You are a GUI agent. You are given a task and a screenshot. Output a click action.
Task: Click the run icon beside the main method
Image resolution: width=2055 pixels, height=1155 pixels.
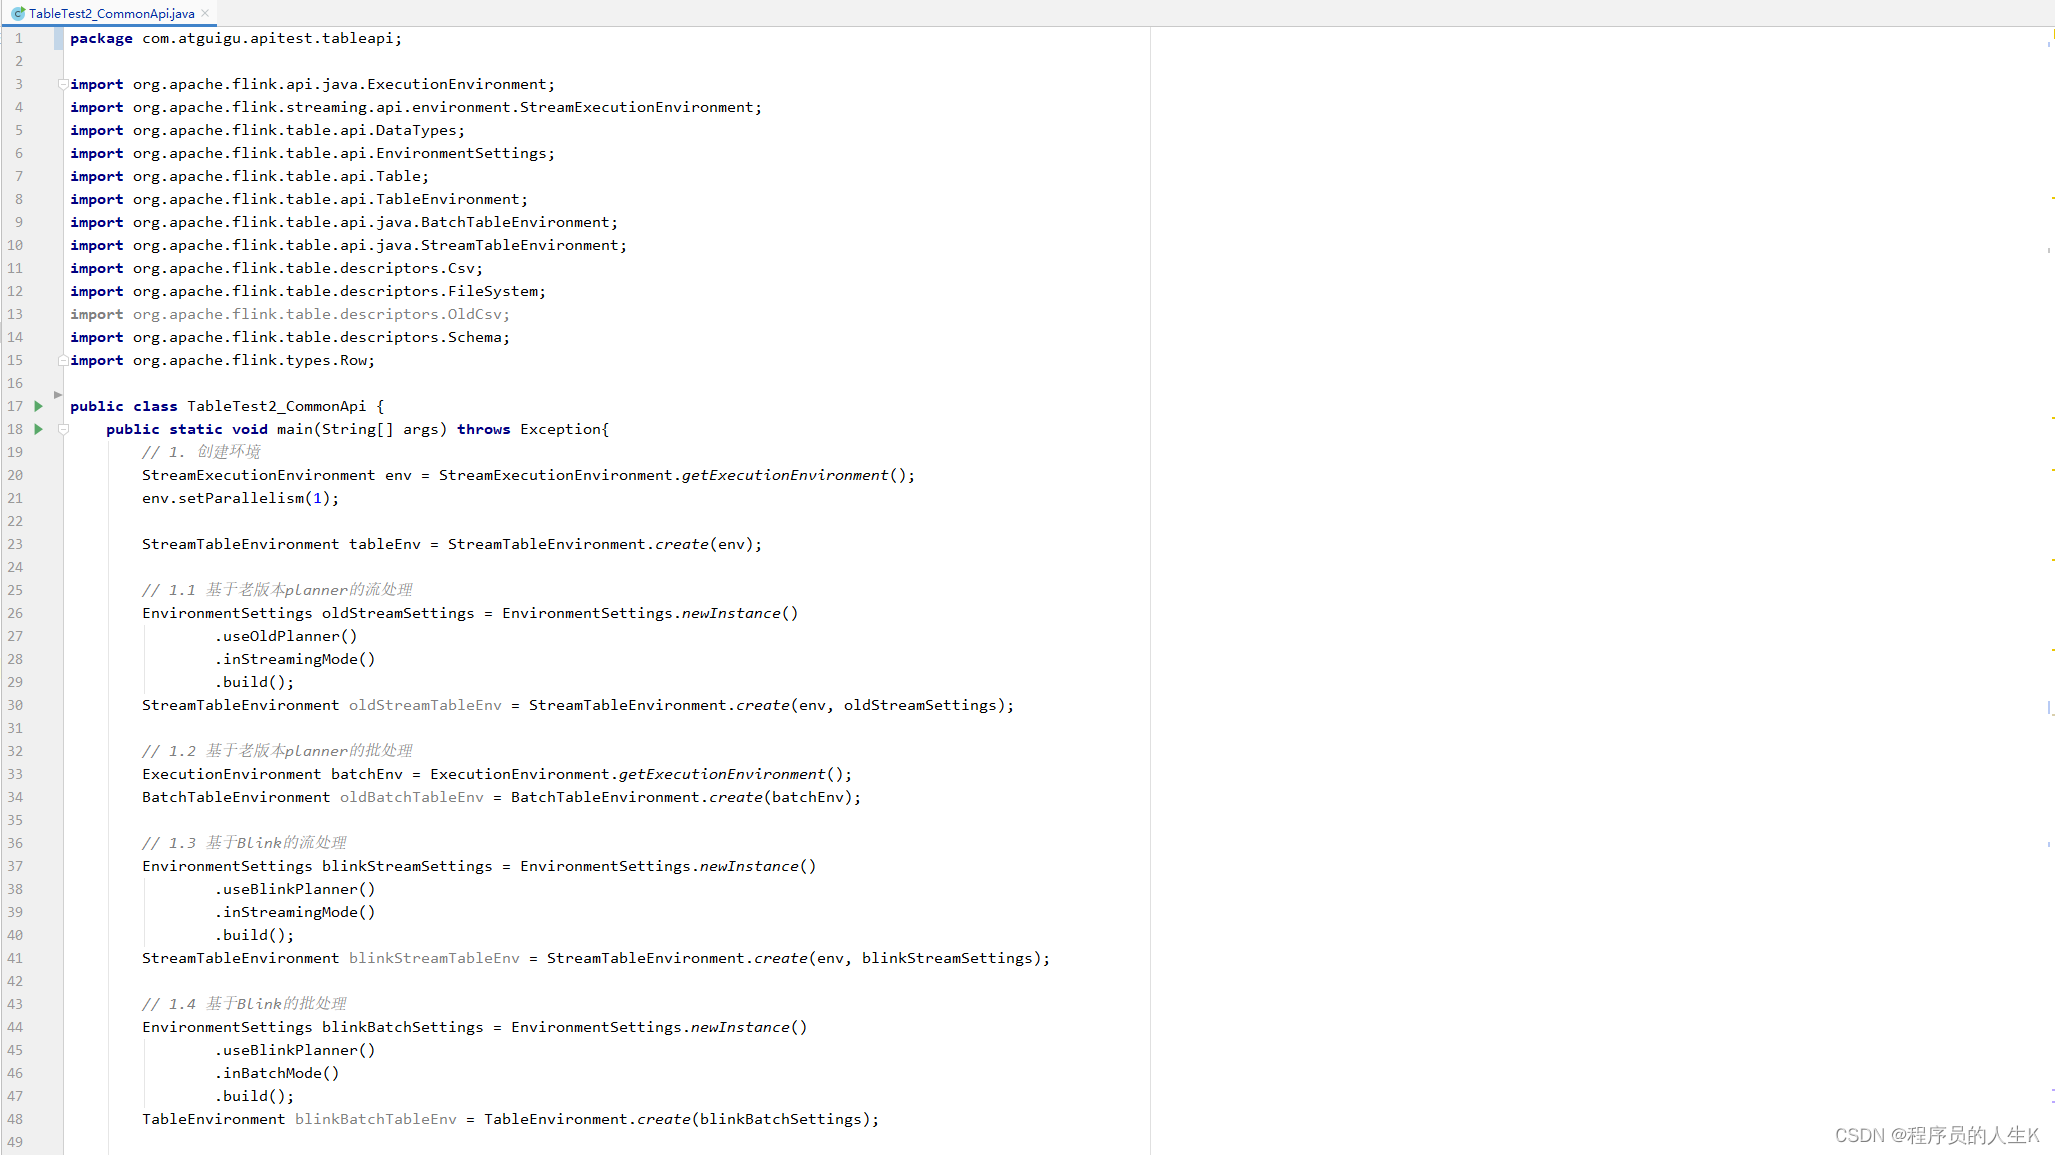[x=38, y=429]
